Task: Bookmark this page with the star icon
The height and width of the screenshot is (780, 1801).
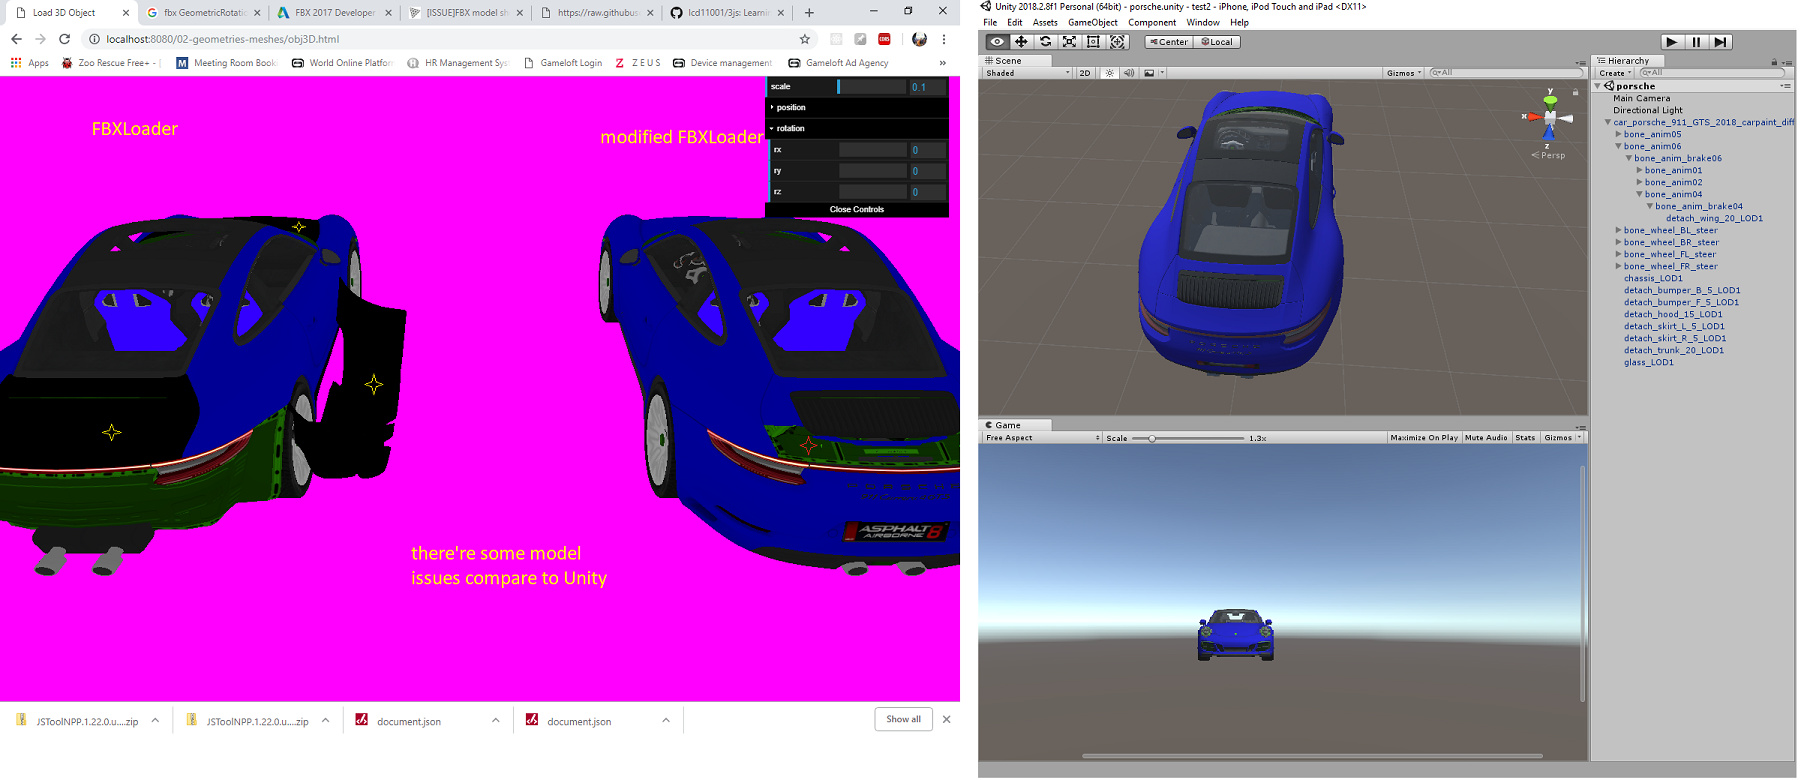Action: (x=804, y=39)
